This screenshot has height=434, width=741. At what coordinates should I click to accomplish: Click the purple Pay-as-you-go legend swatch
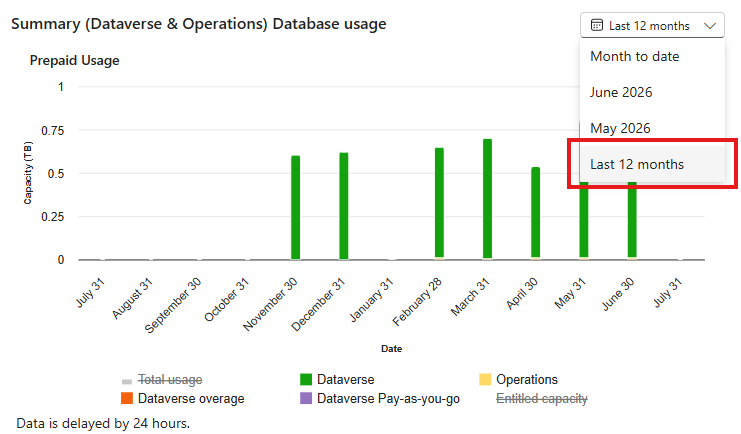[306, 399]
